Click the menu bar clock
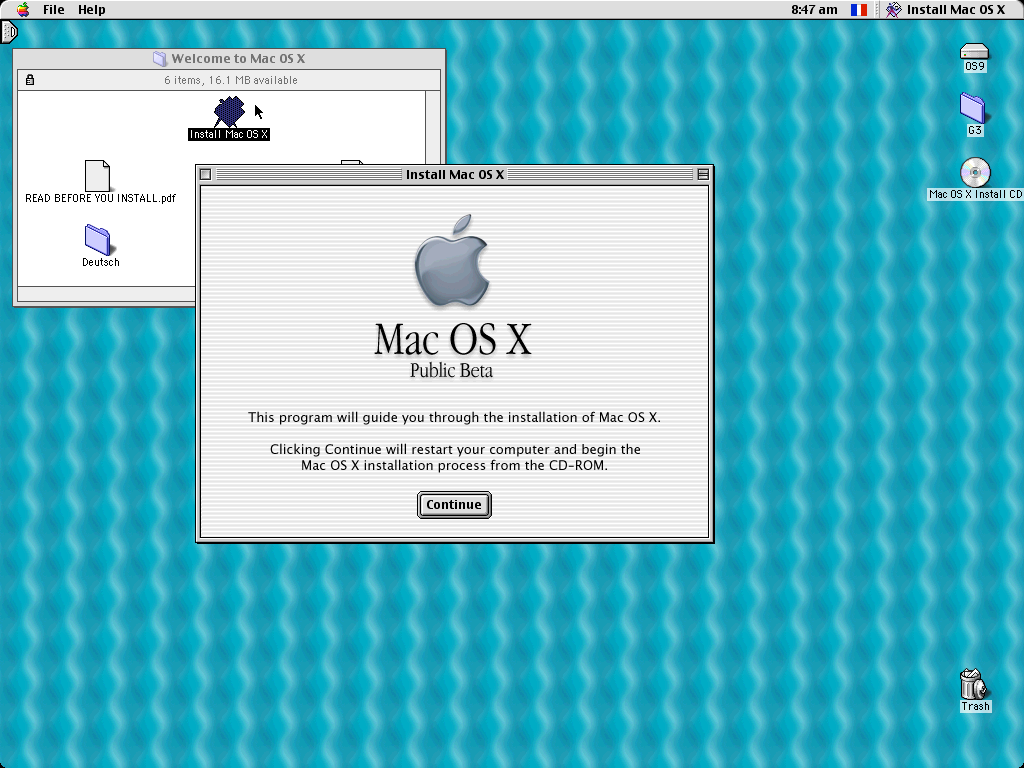 coord(814,9)
